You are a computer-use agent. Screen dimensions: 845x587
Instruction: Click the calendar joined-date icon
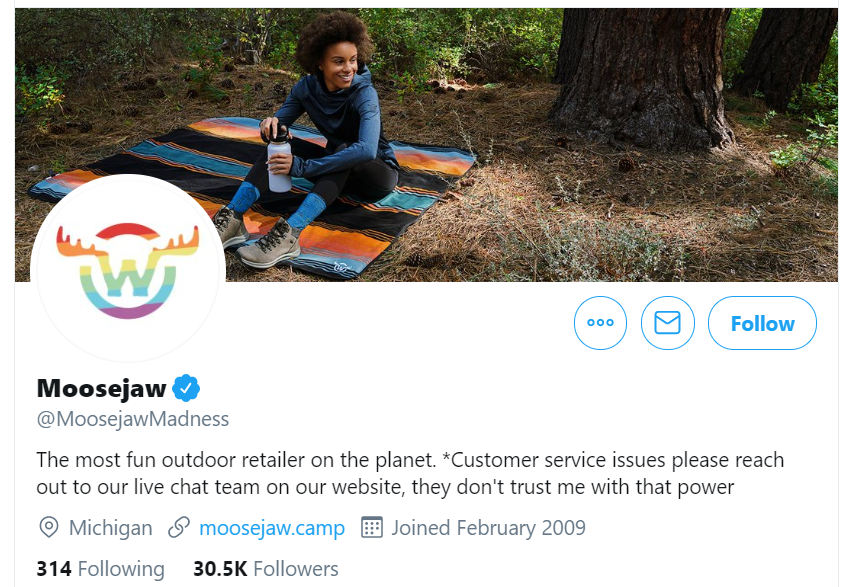[371, 527]
